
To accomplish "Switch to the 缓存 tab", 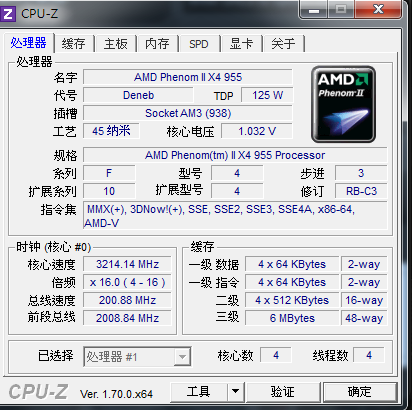I will 74,44.
